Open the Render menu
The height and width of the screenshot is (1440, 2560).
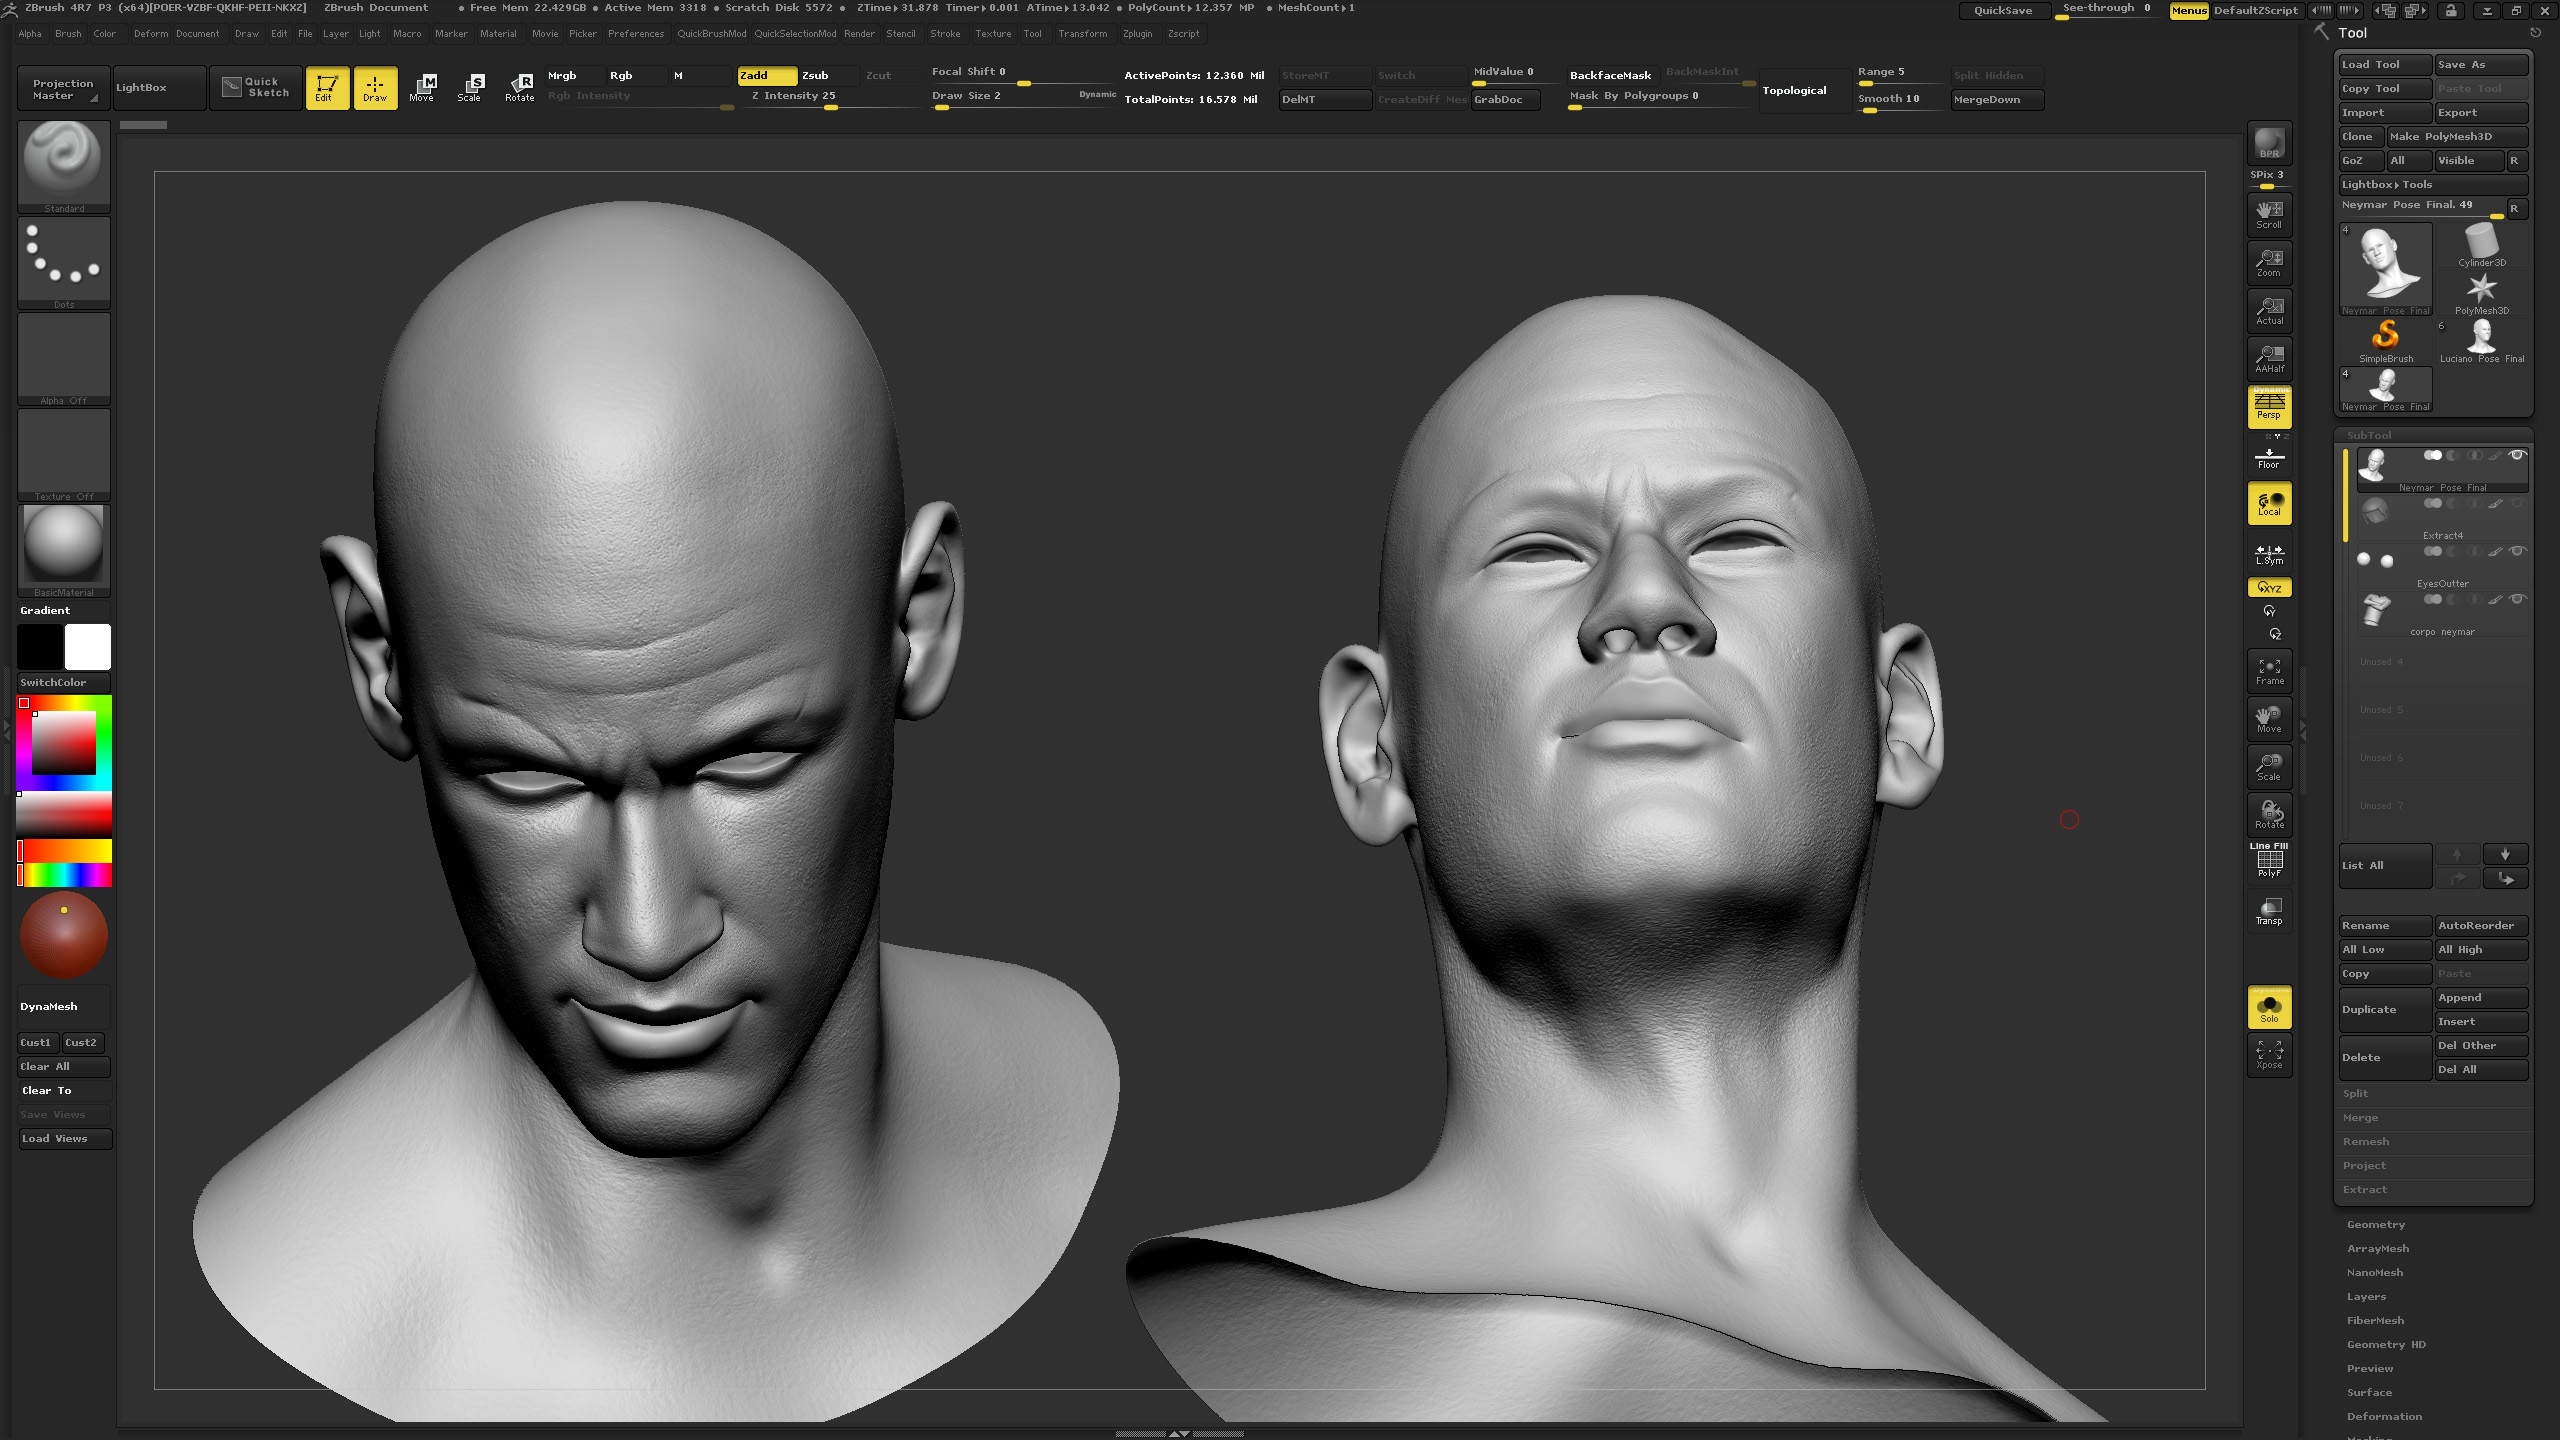click(859, 34)
